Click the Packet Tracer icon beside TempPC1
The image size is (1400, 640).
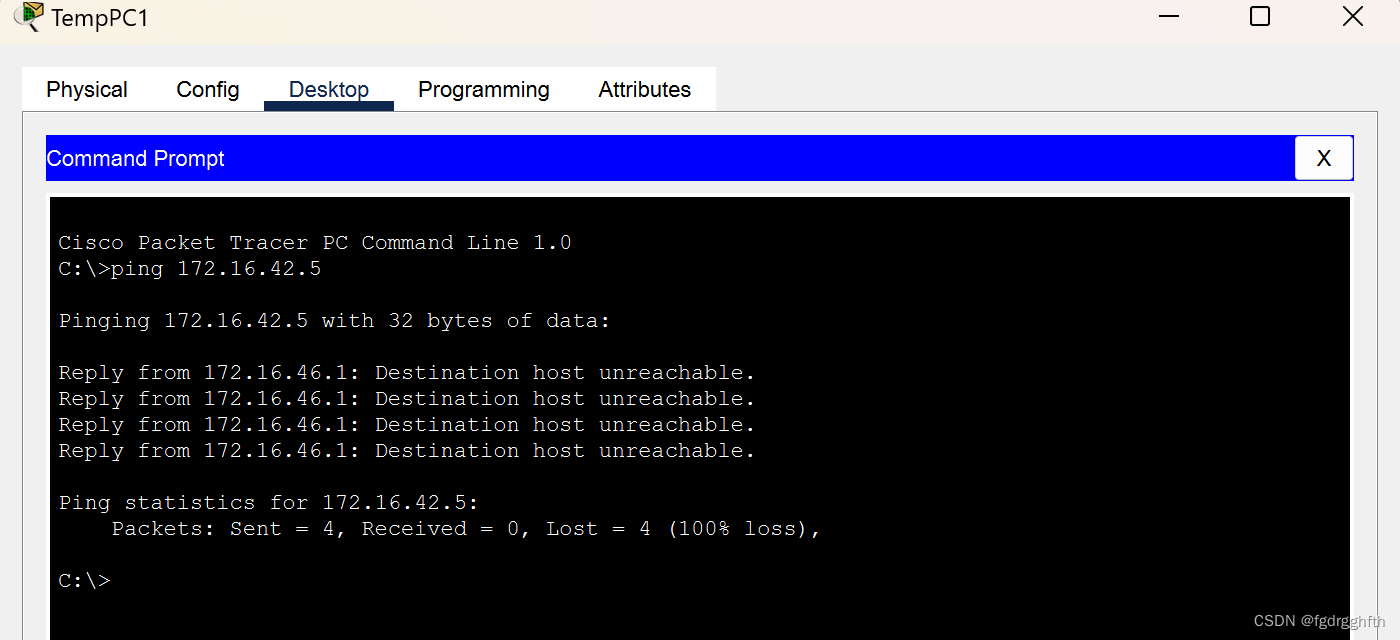click(29, 16)
